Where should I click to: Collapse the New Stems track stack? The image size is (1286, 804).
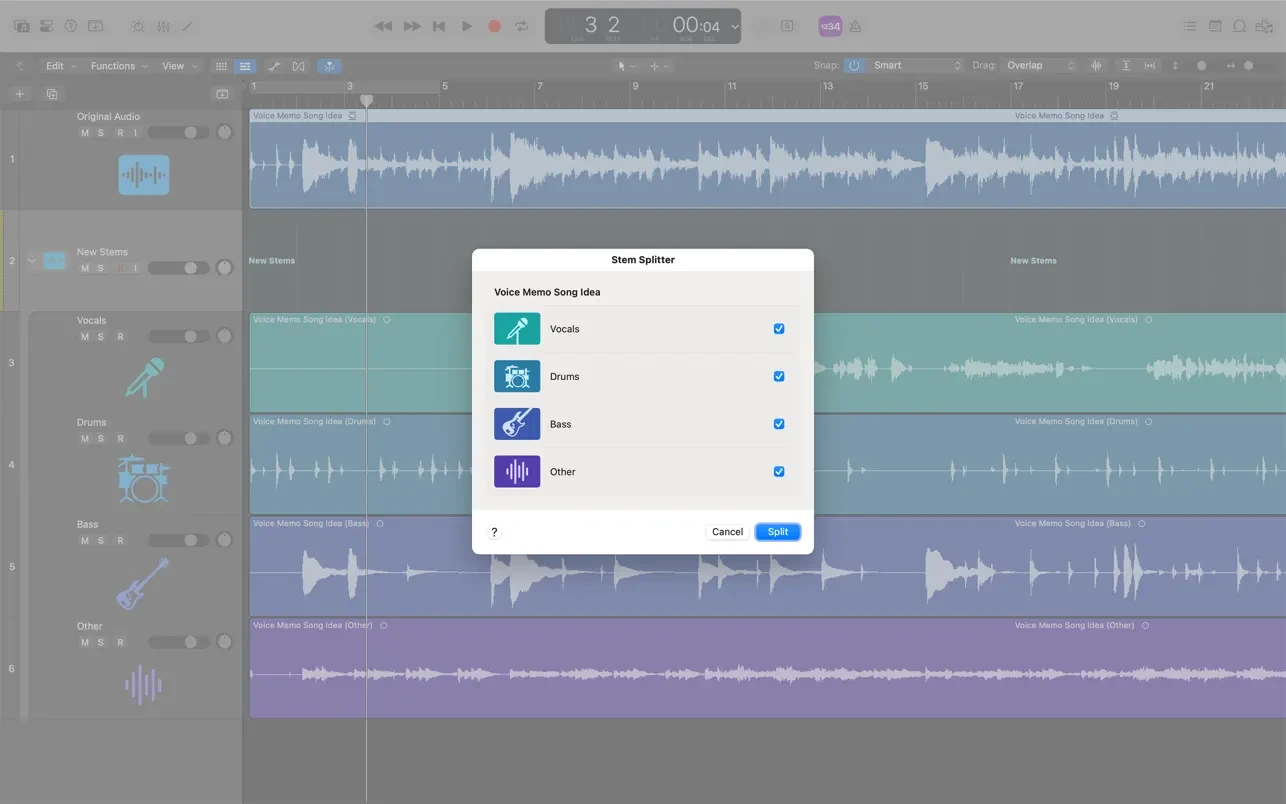[x=32, y=261]
